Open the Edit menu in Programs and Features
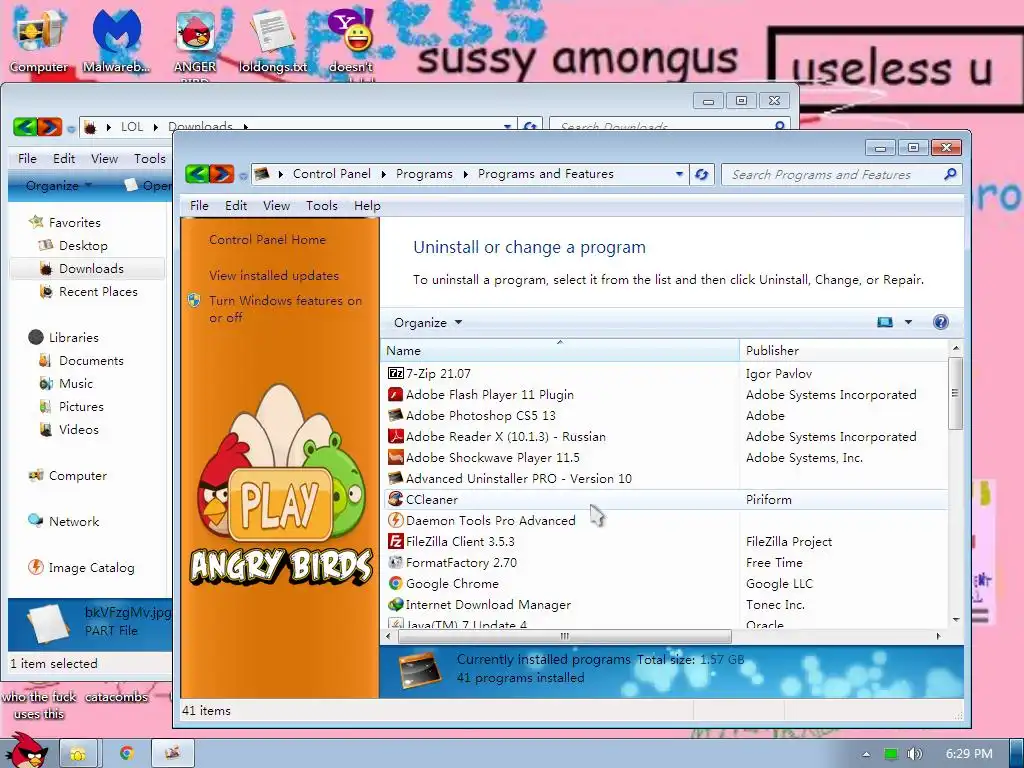Screen dimensions: 1024x768 [x=236, y=206]
